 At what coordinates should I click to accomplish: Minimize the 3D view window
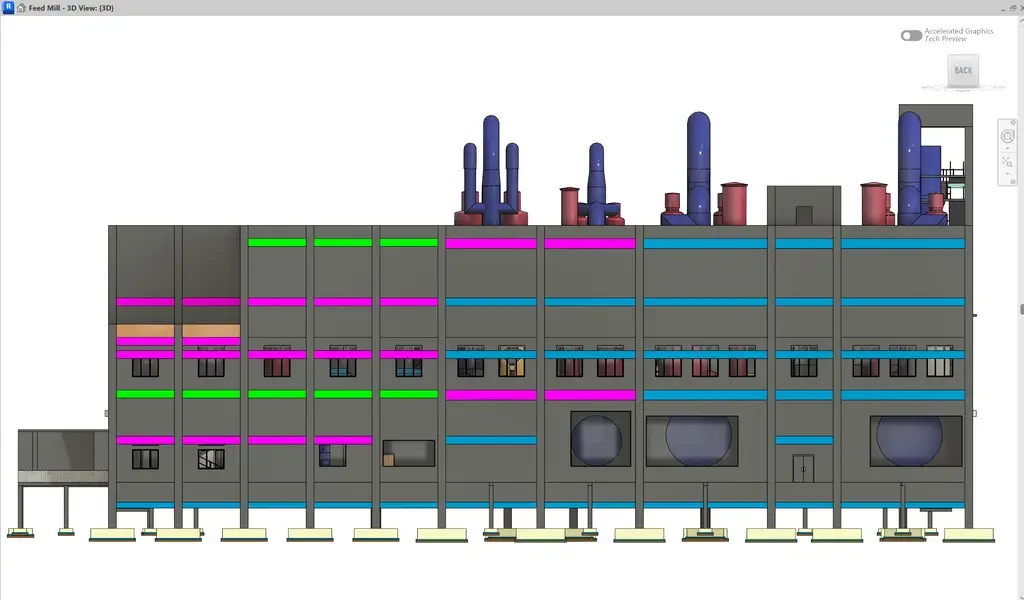point(1003,9)
